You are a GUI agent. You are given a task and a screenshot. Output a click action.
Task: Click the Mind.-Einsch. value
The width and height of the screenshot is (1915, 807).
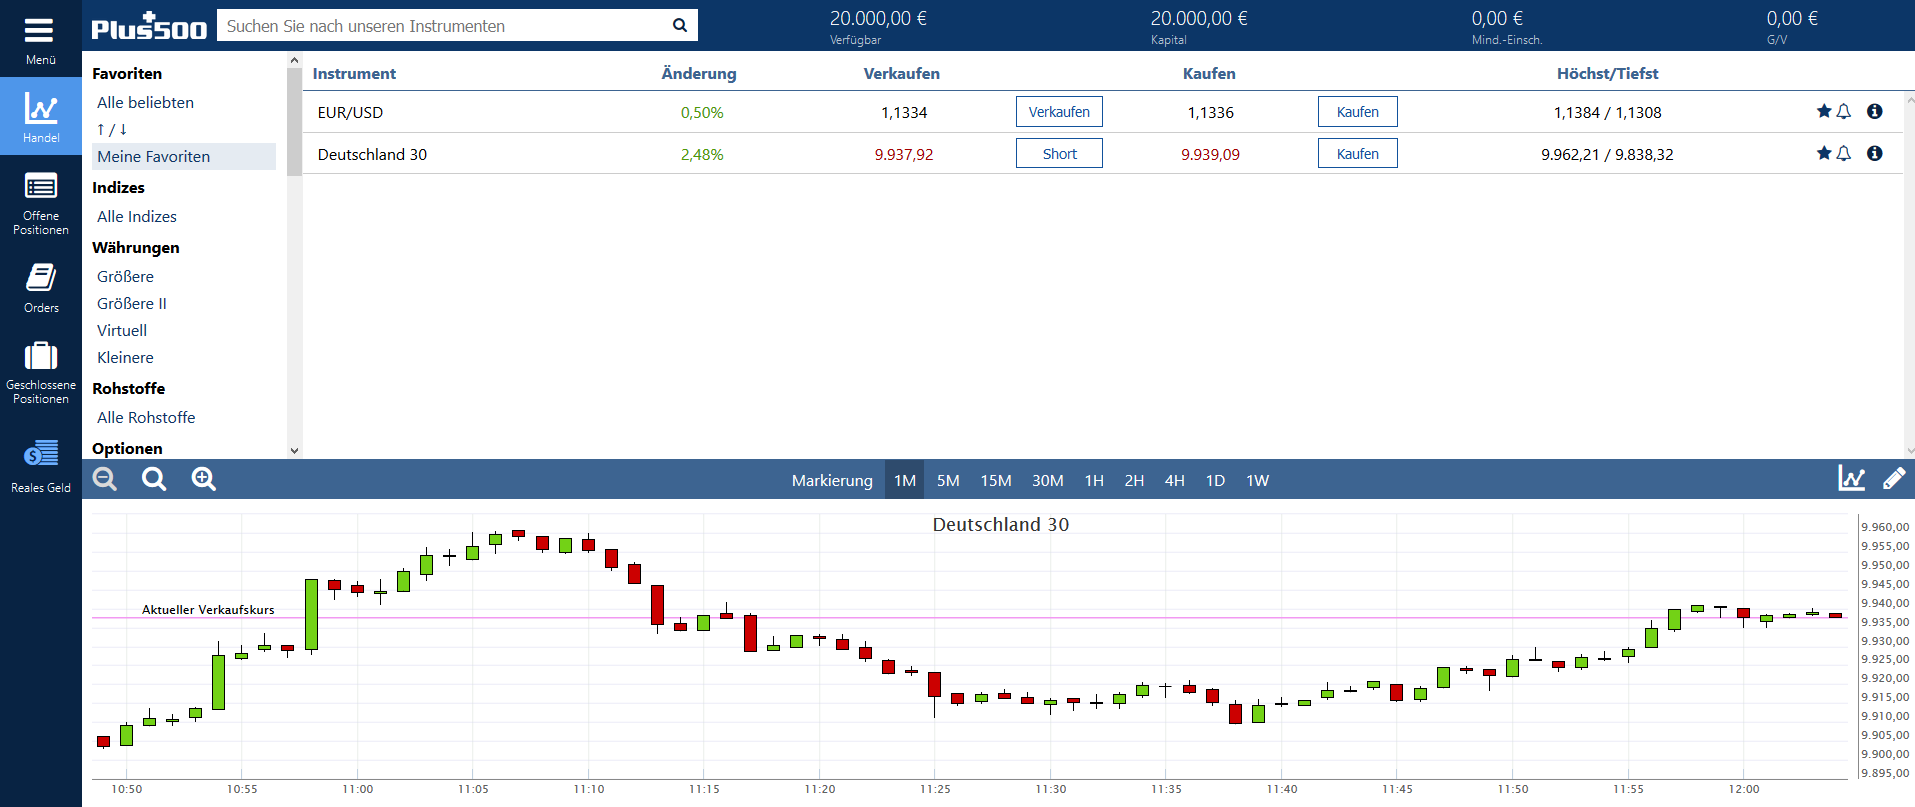[1497, 18]
